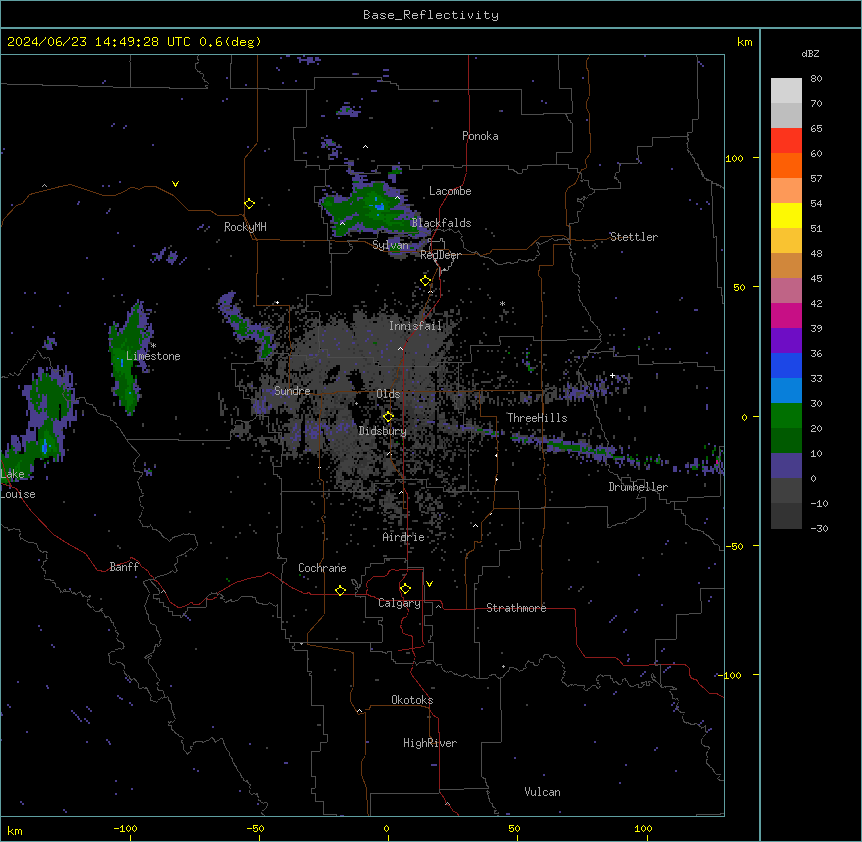The image size is (862, 842).
Task: Click the Limestone label
Action: point(153,356)
